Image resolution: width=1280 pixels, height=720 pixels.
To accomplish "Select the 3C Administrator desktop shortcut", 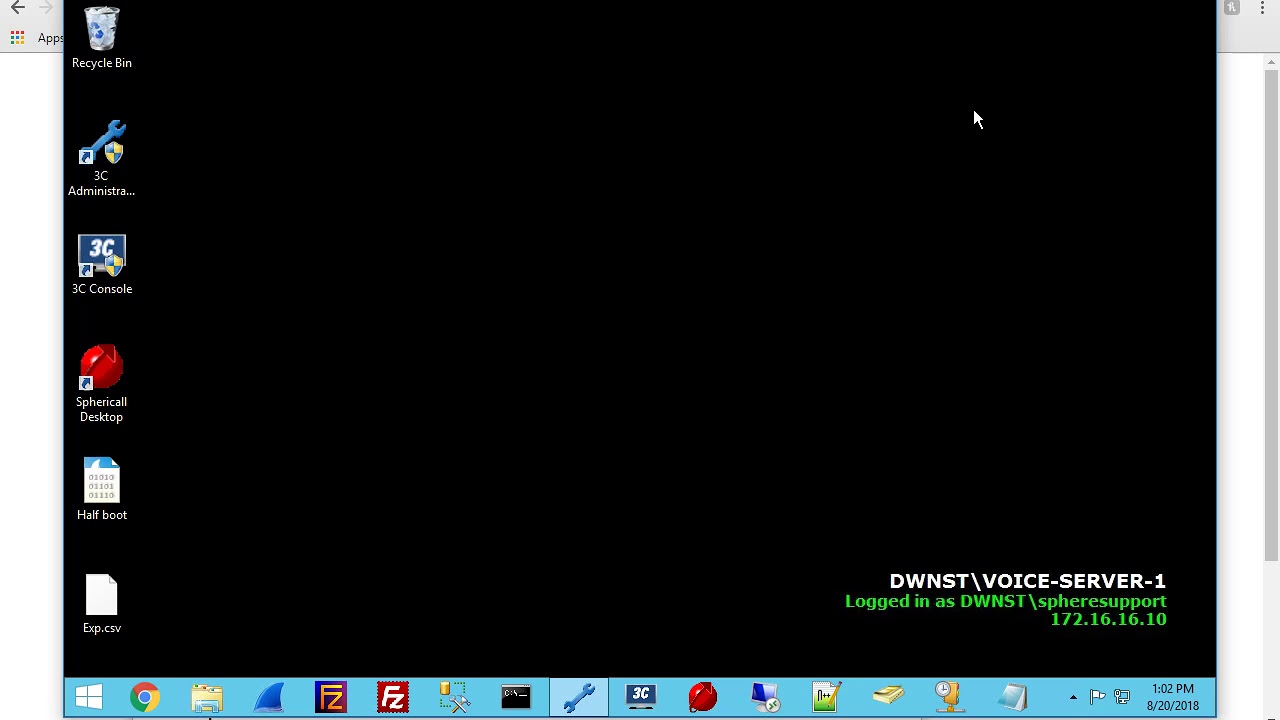I will [101, 159].
